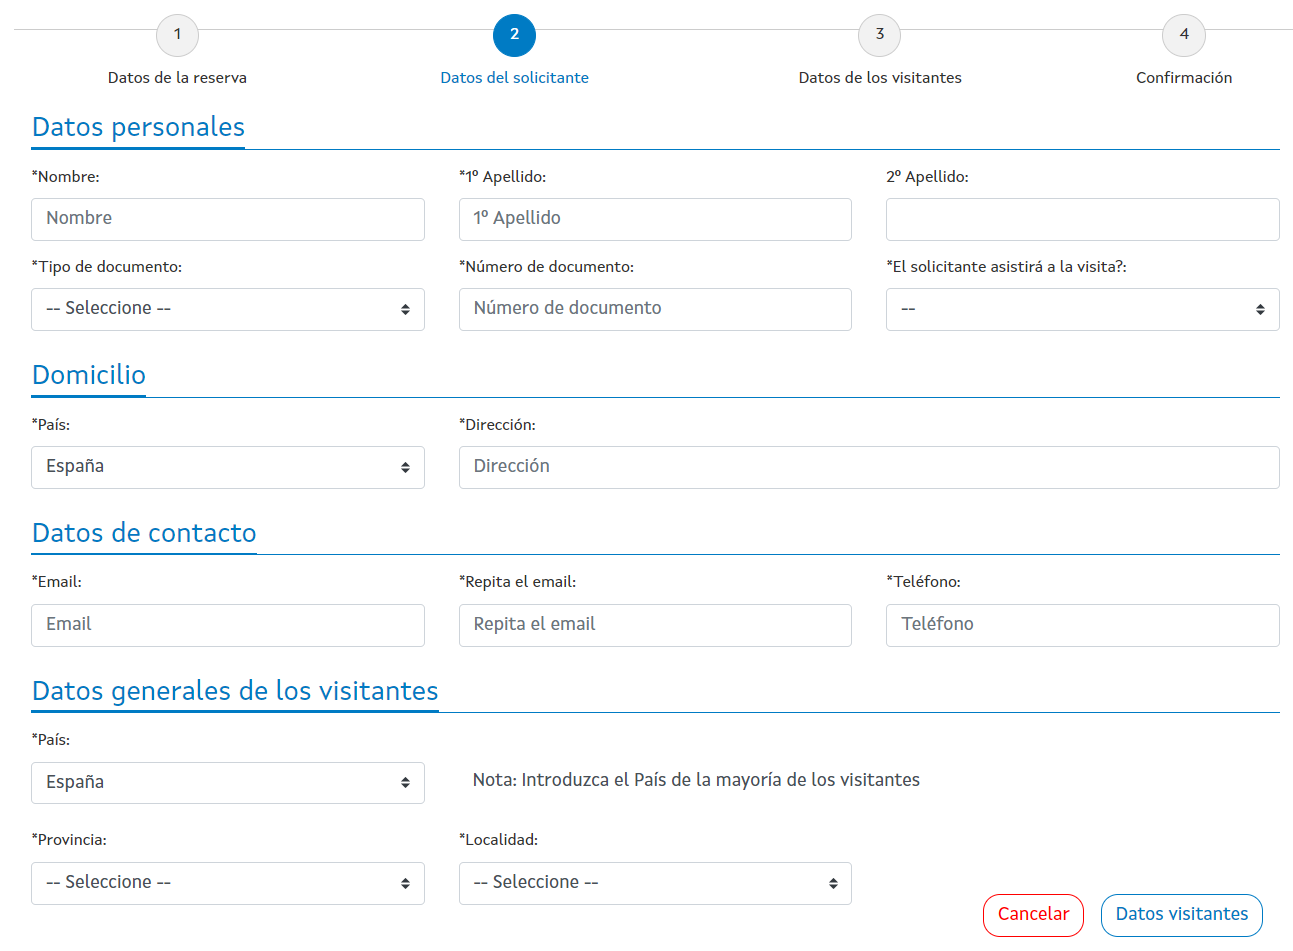
Task: Select step 3 Datos de los visitantes
Action: [x=879, y=35]
